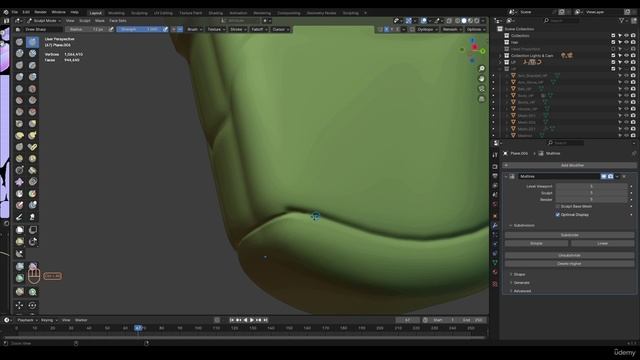
Task: Switch to the UV Editing workspace tab
Action: coord(163,13)
